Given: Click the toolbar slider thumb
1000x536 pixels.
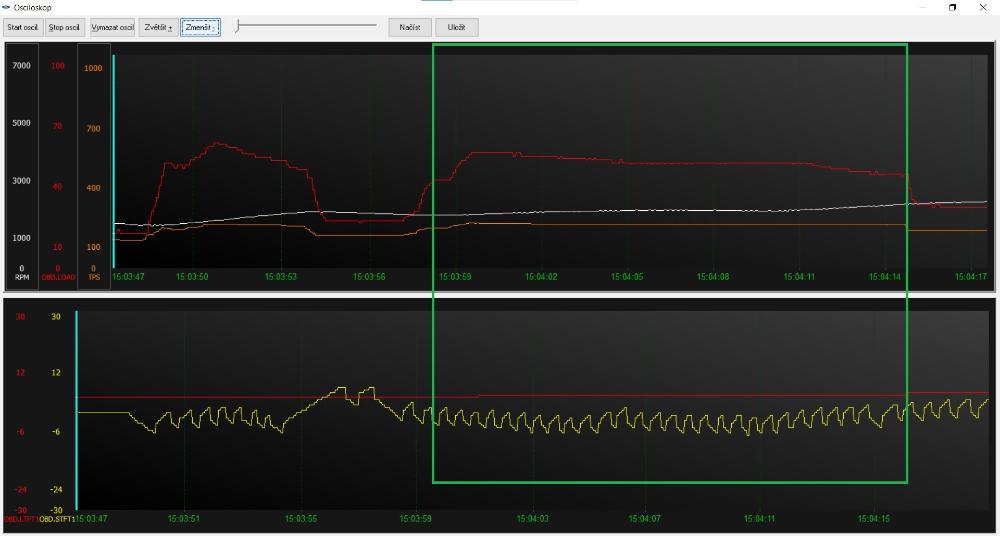Looking at the screenshot, I should click(237, 27).
